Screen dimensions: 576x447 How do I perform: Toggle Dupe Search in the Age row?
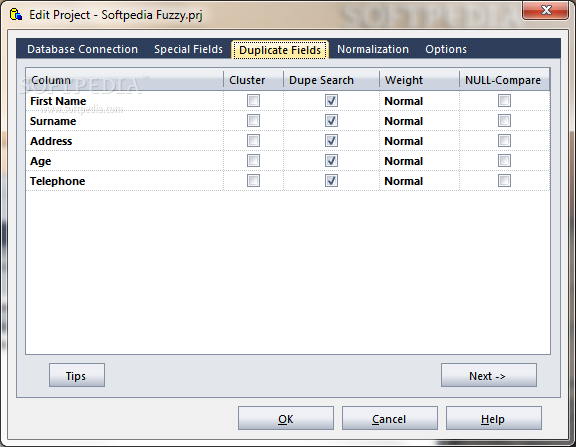click(x=331, y=161)
